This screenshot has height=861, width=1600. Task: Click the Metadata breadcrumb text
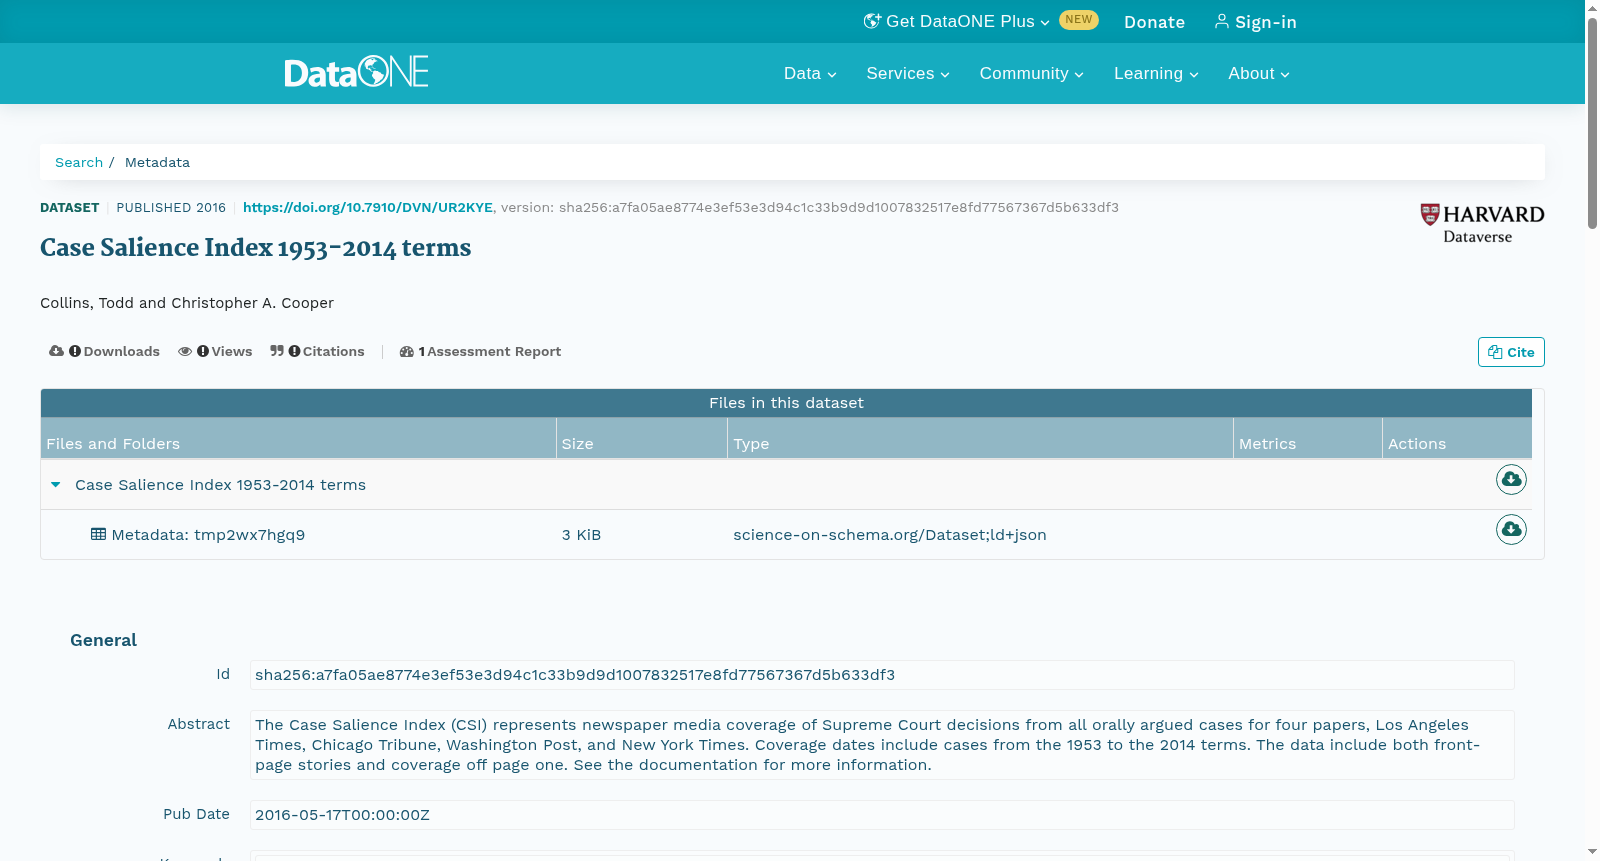157,162
